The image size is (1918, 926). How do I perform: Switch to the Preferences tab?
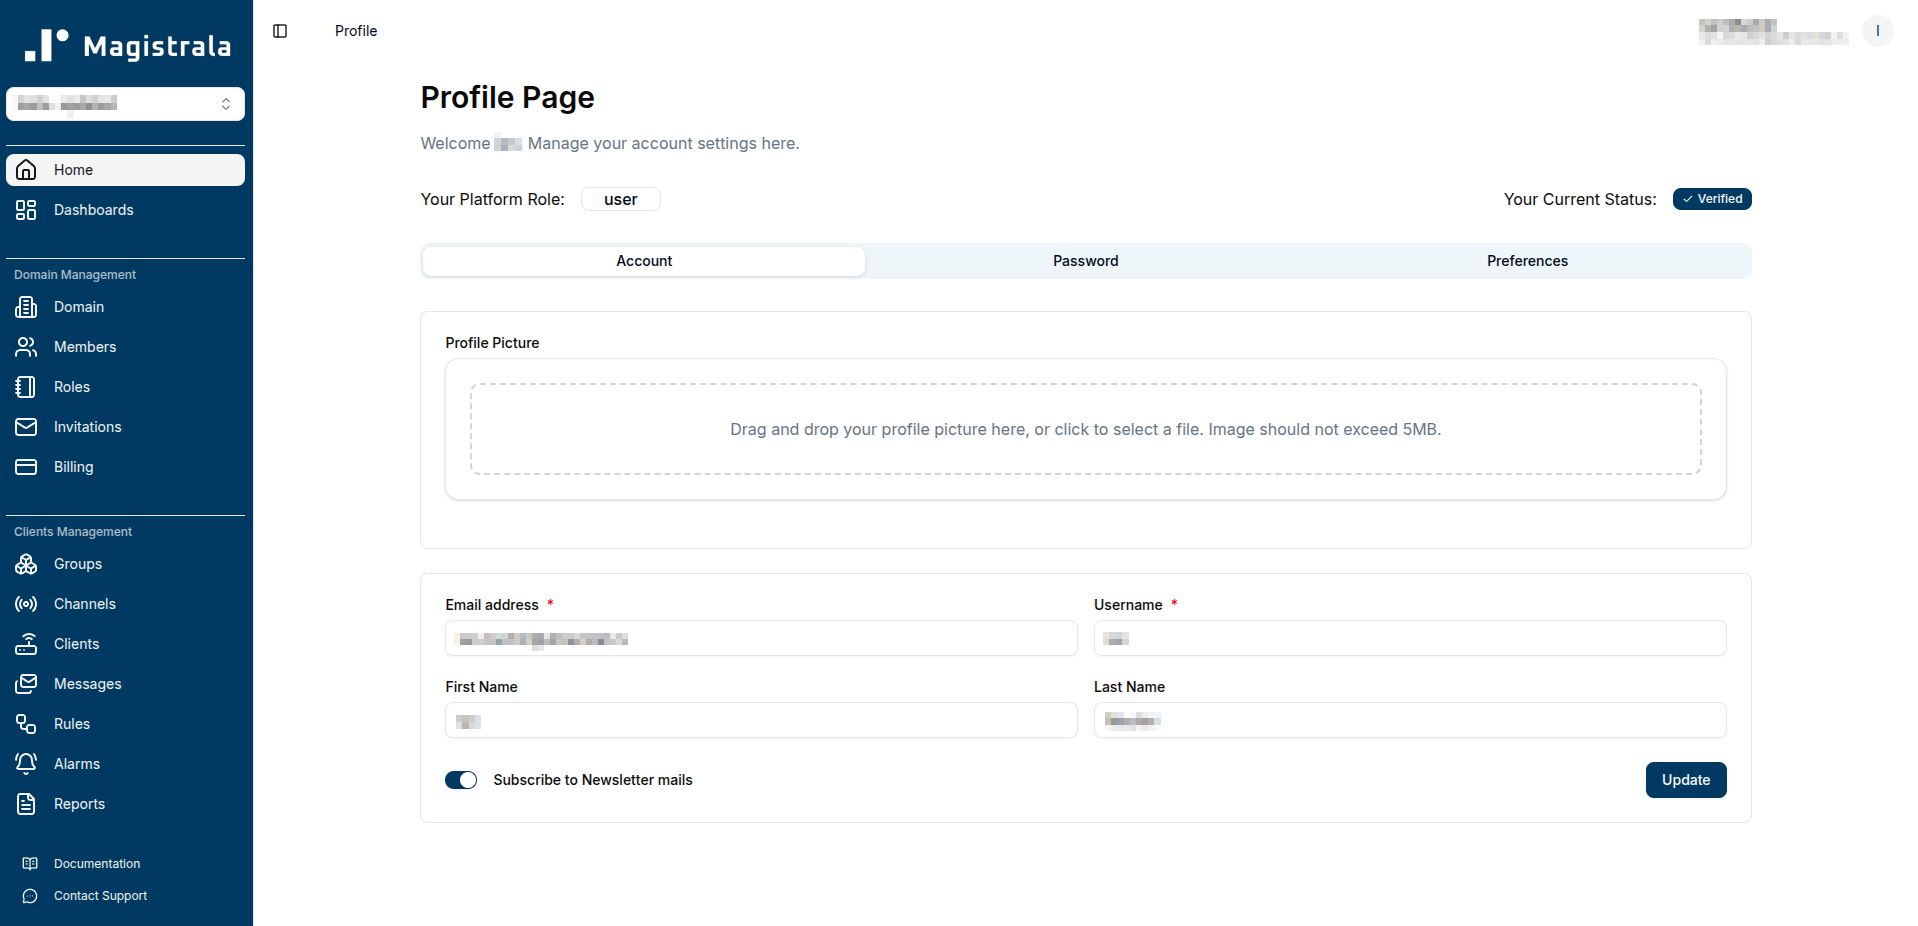click(x=1526, y=261)
